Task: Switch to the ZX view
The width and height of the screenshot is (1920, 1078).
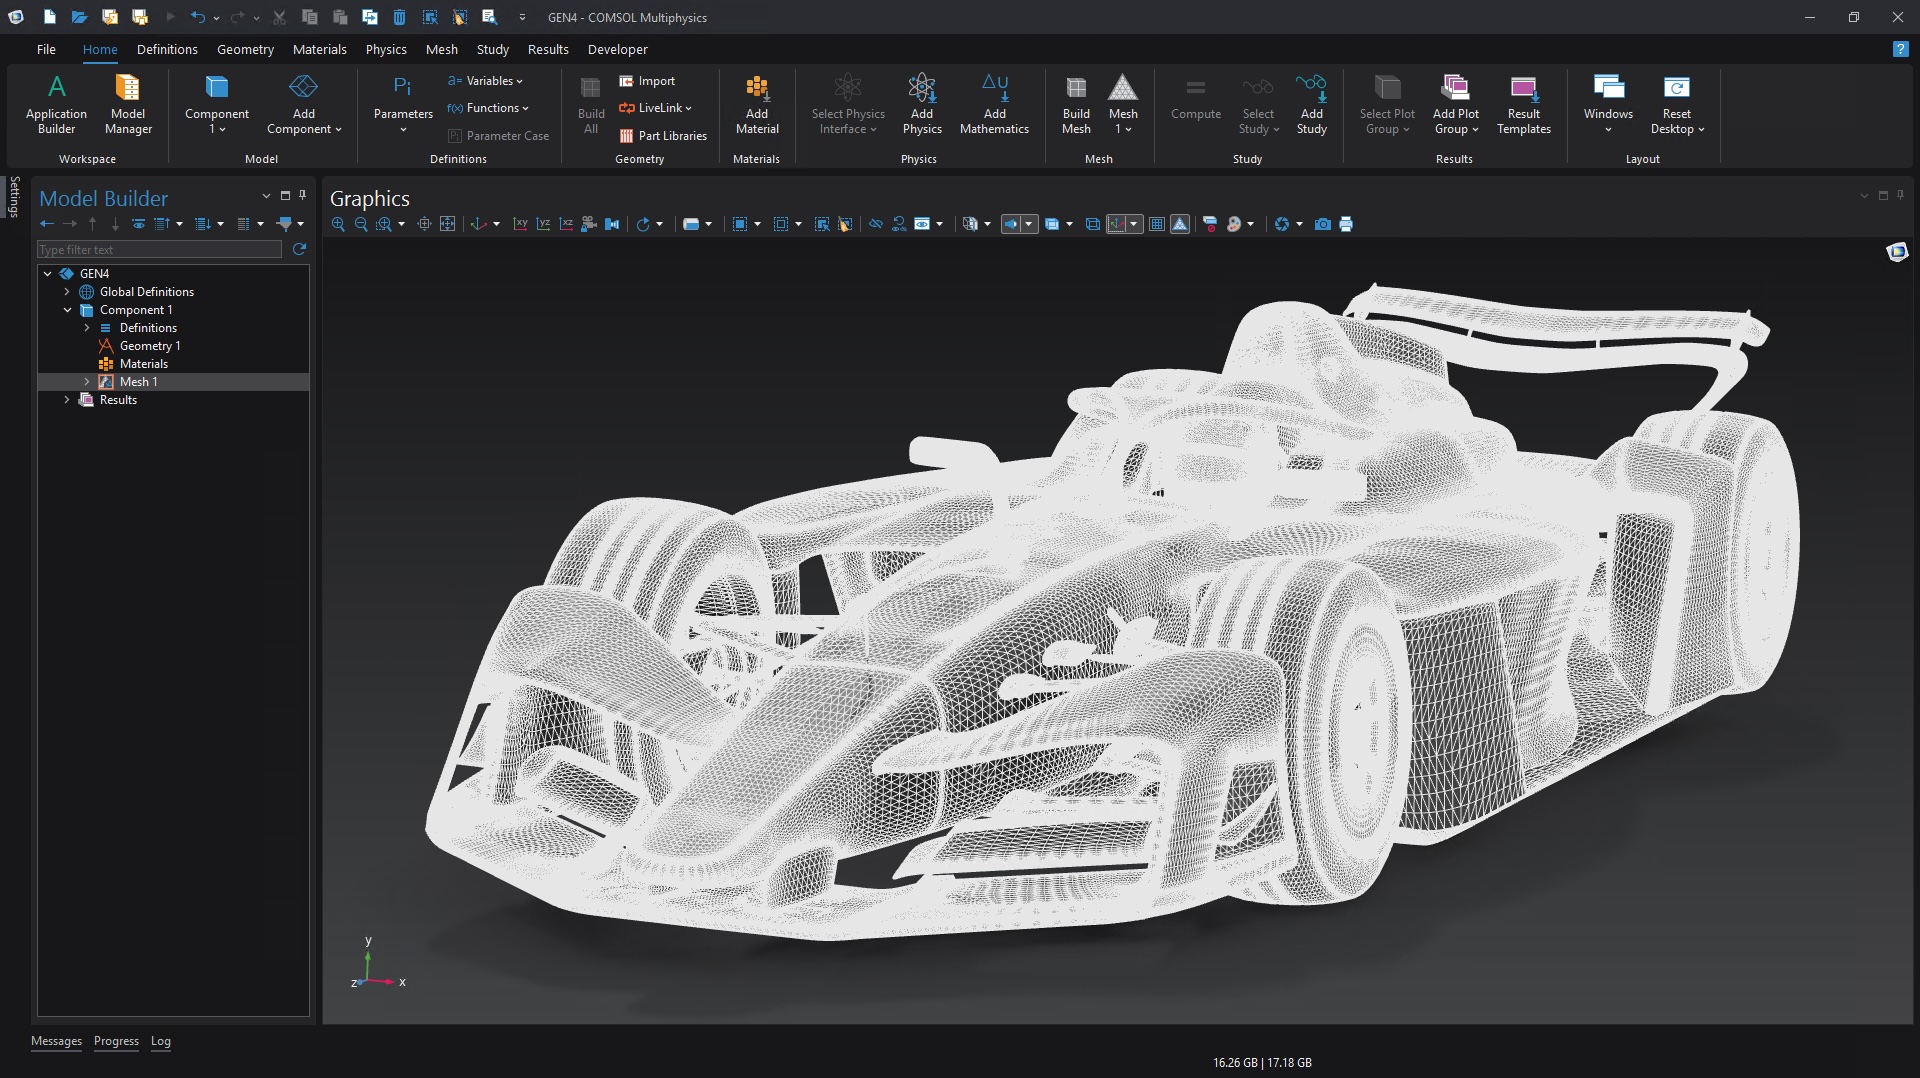Action: click(566, 224)
